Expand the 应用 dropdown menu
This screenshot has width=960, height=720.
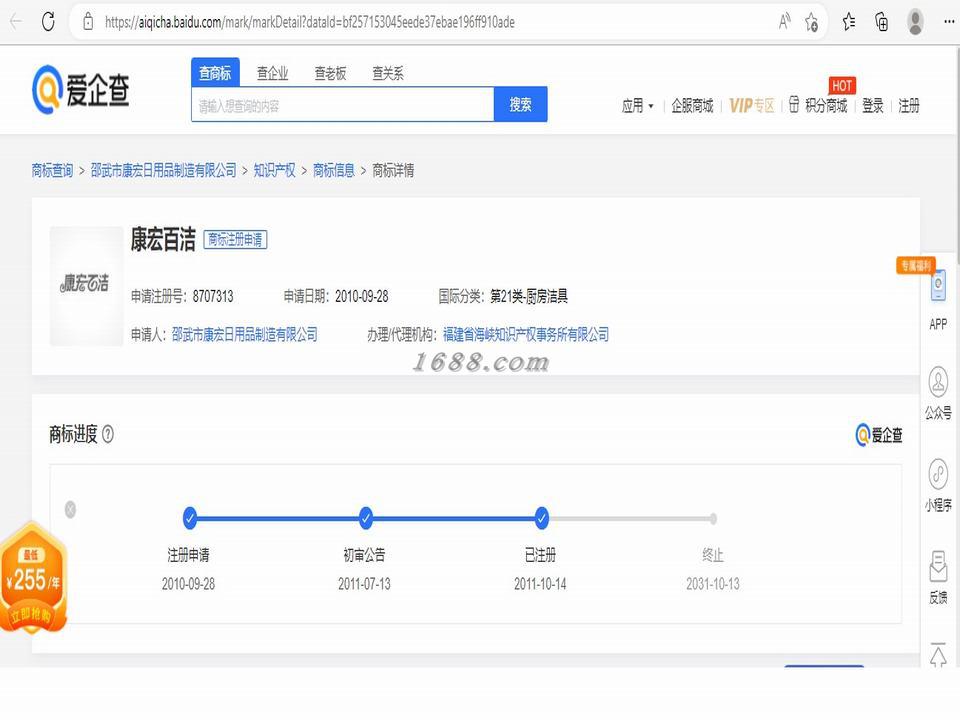[637, 105]
